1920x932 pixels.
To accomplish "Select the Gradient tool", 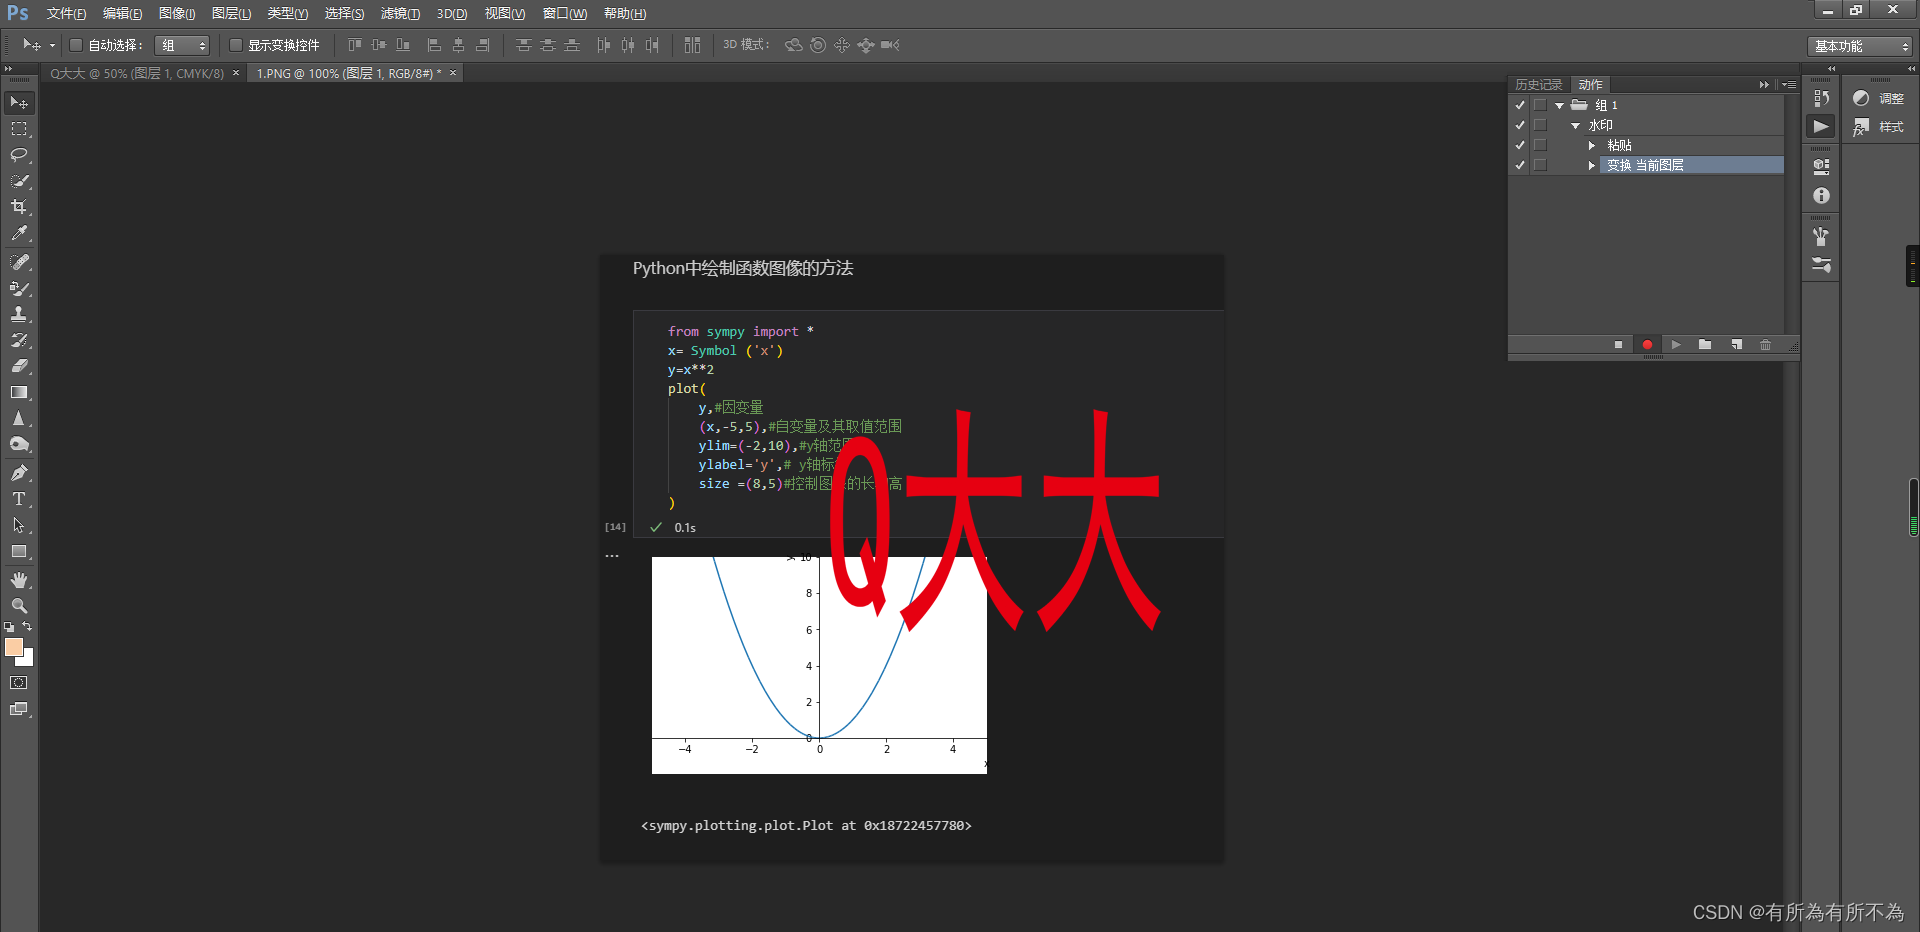I will coord(19,392).
